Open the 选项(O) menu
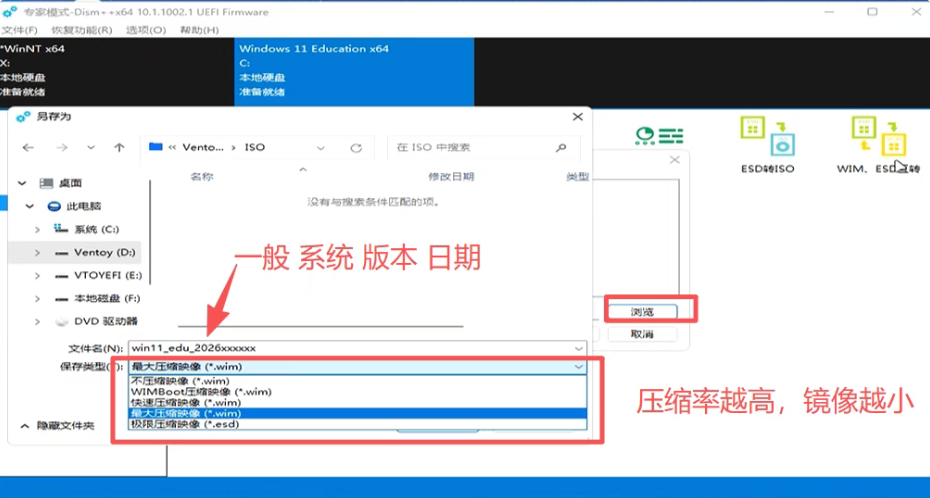The width and height of the screenshot is (930, 498). pyautogui.click(x=146, y=30)
